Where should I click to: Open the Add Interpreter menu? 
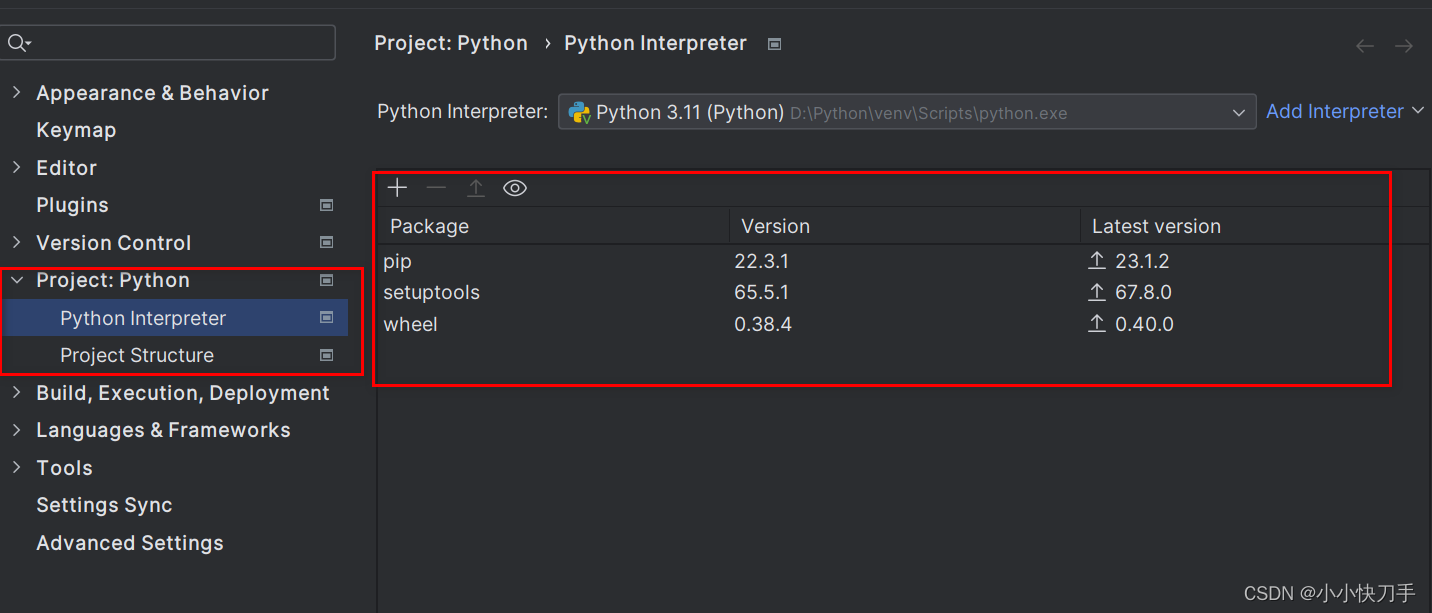(x=1344, y=112)
